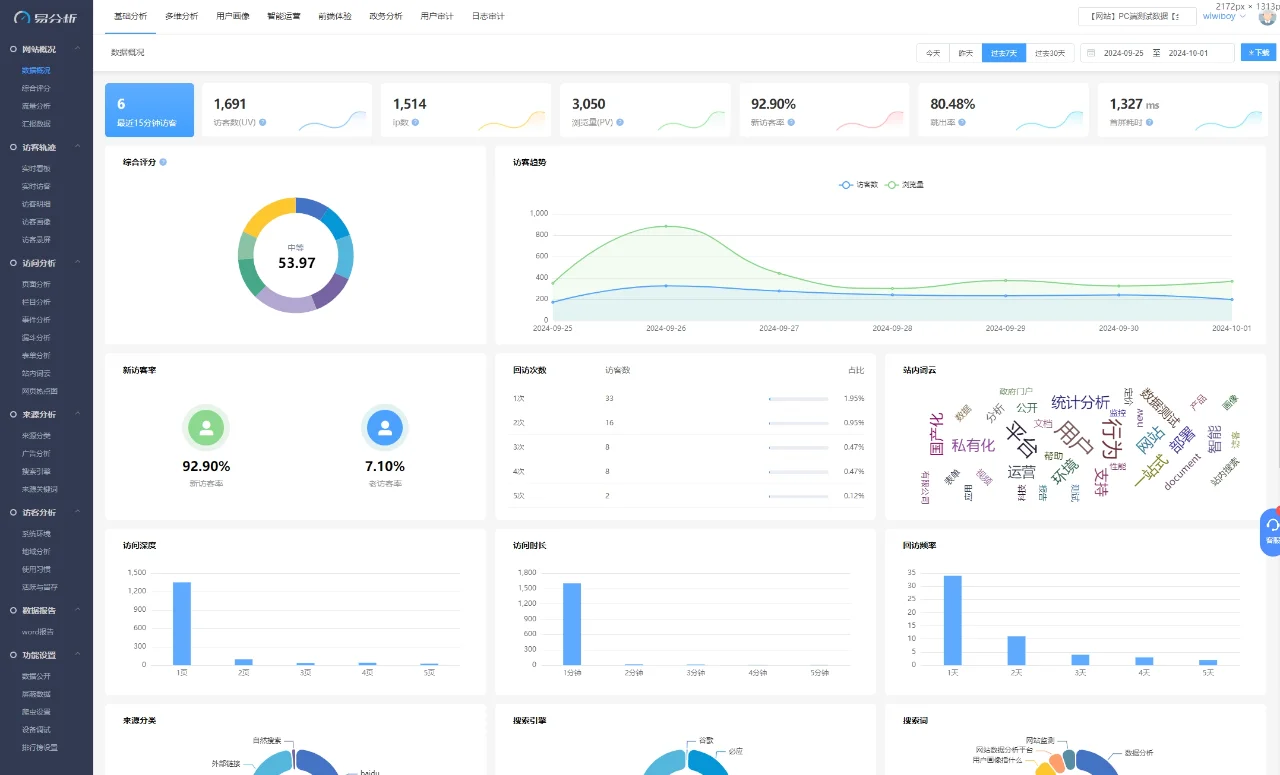Switch to the 智能运营 top tab
Image resolution: width=1280 pixels, height=775 pixels.
283,16
